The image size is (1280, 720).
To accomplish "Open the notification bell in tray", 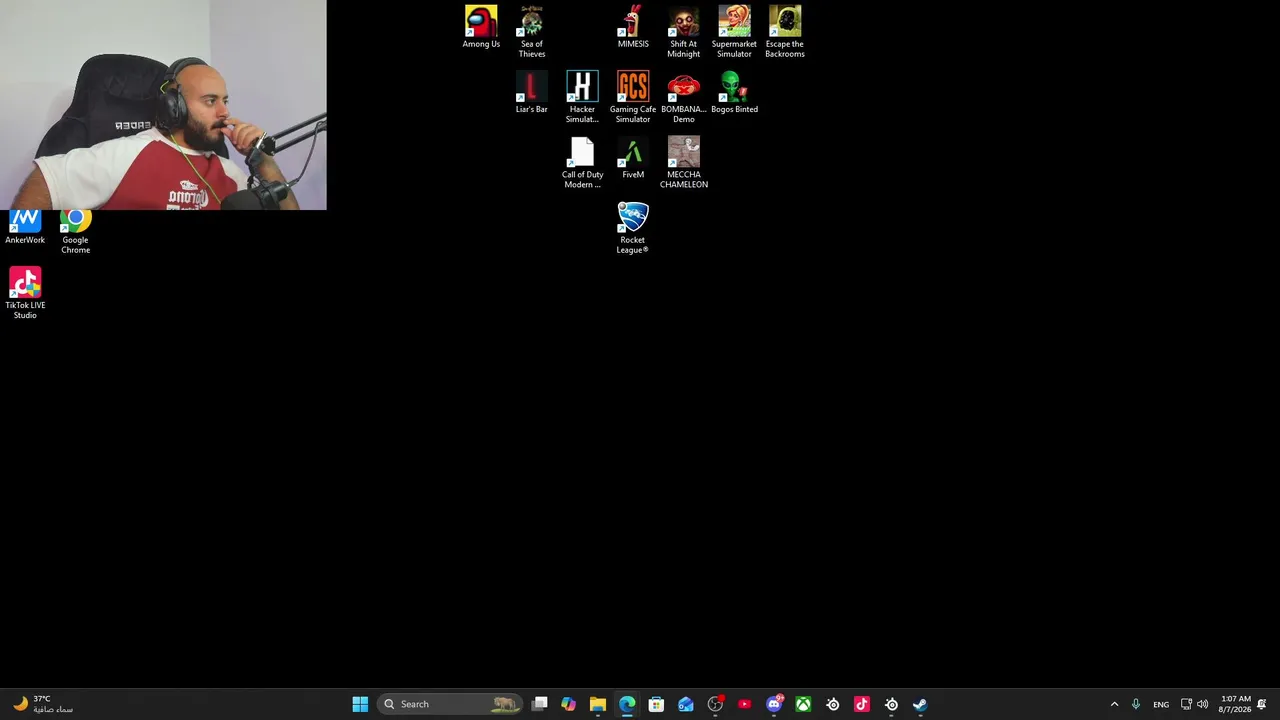I will [x=1262, y=704].
